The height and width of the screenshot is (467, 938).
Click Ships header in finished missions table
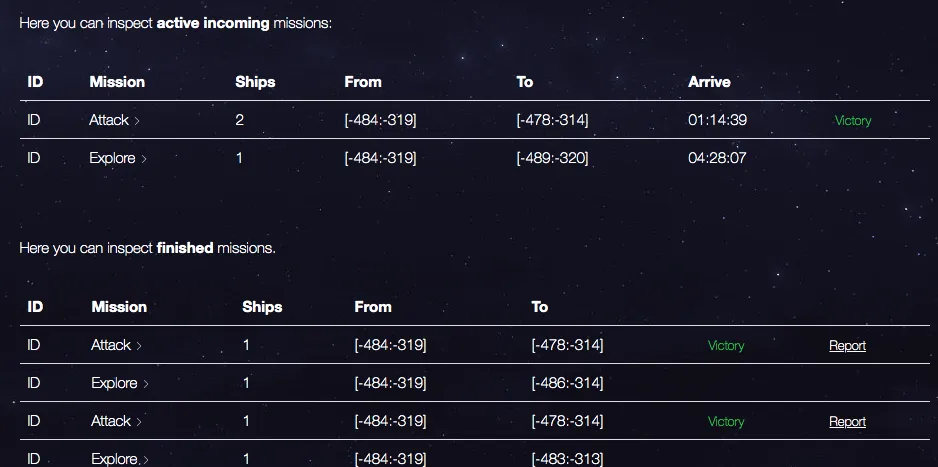[x=262, y=307]
